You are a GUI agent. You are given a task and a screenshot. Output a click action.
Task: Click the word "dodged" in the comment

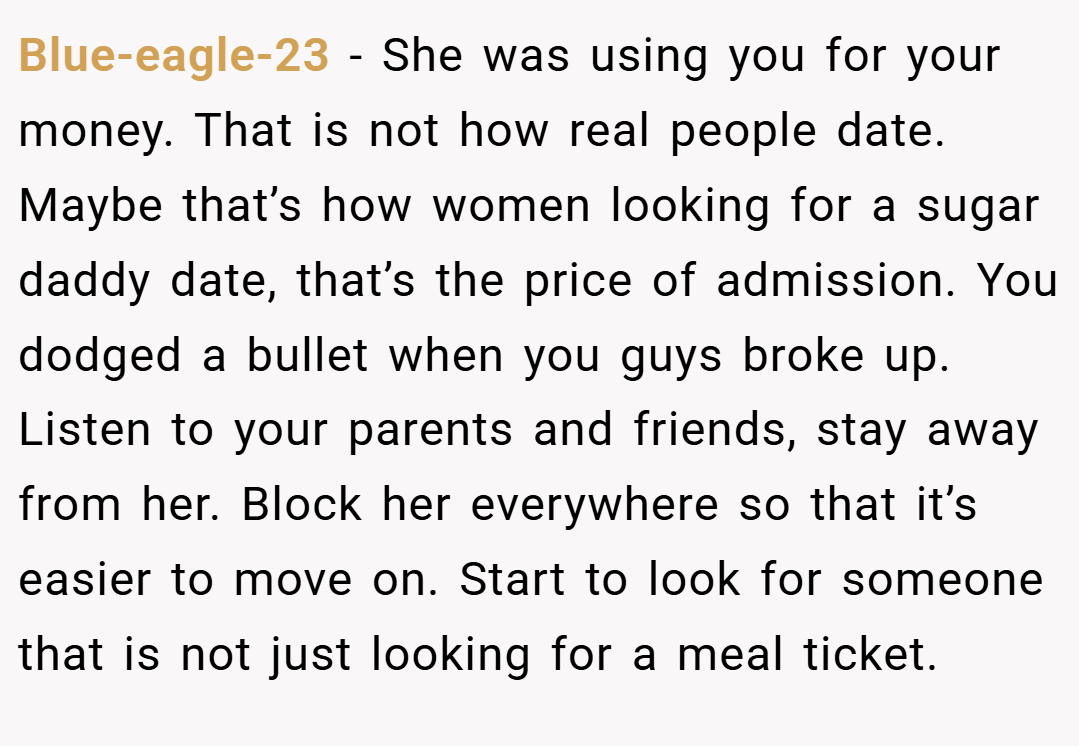pos(100,357)
